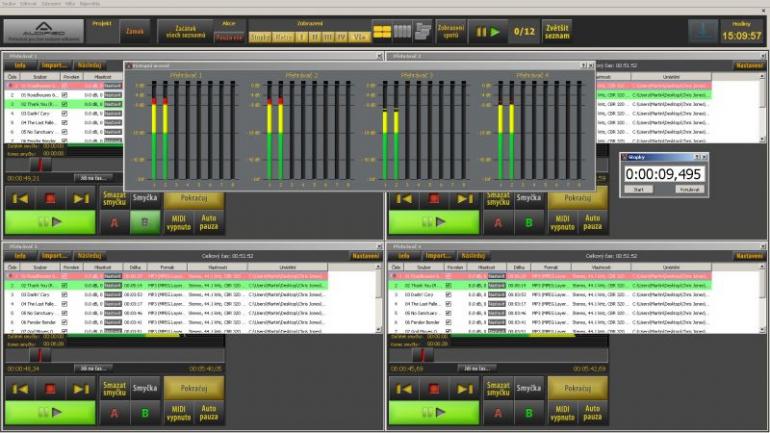Click Začátek všech seznamů button
Image resolution: width=770 pixels, height=433 pixels.
coord(186,31)
